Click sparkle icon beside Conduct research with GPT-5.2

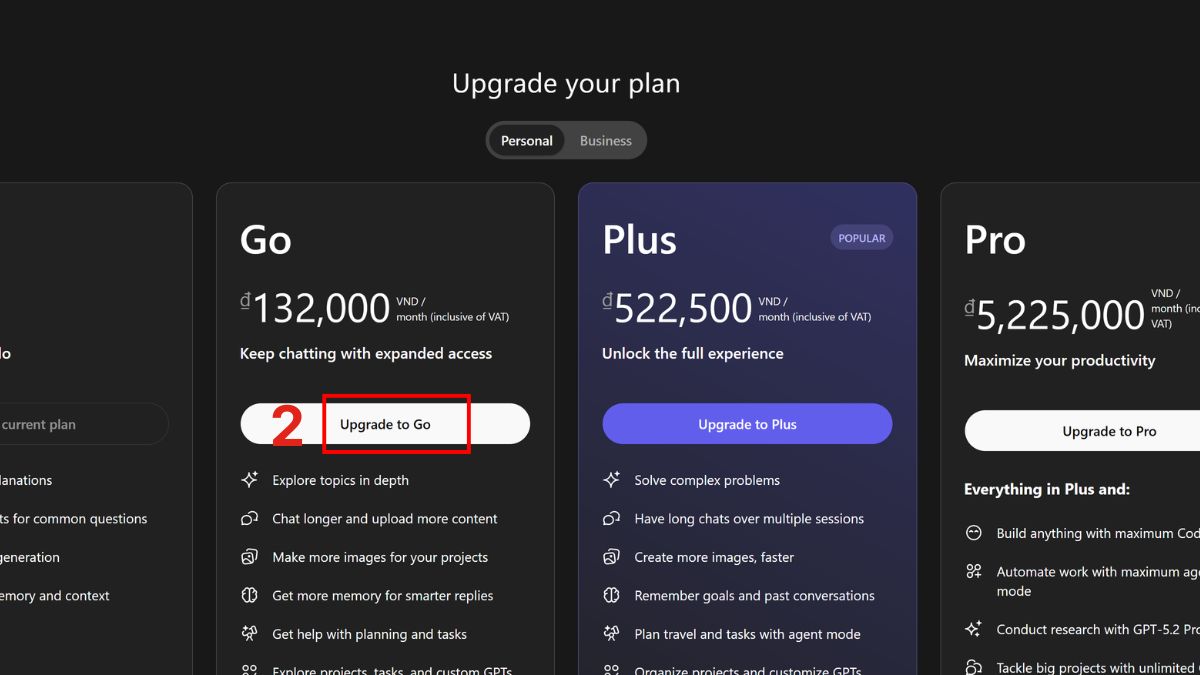click(974, 629)
